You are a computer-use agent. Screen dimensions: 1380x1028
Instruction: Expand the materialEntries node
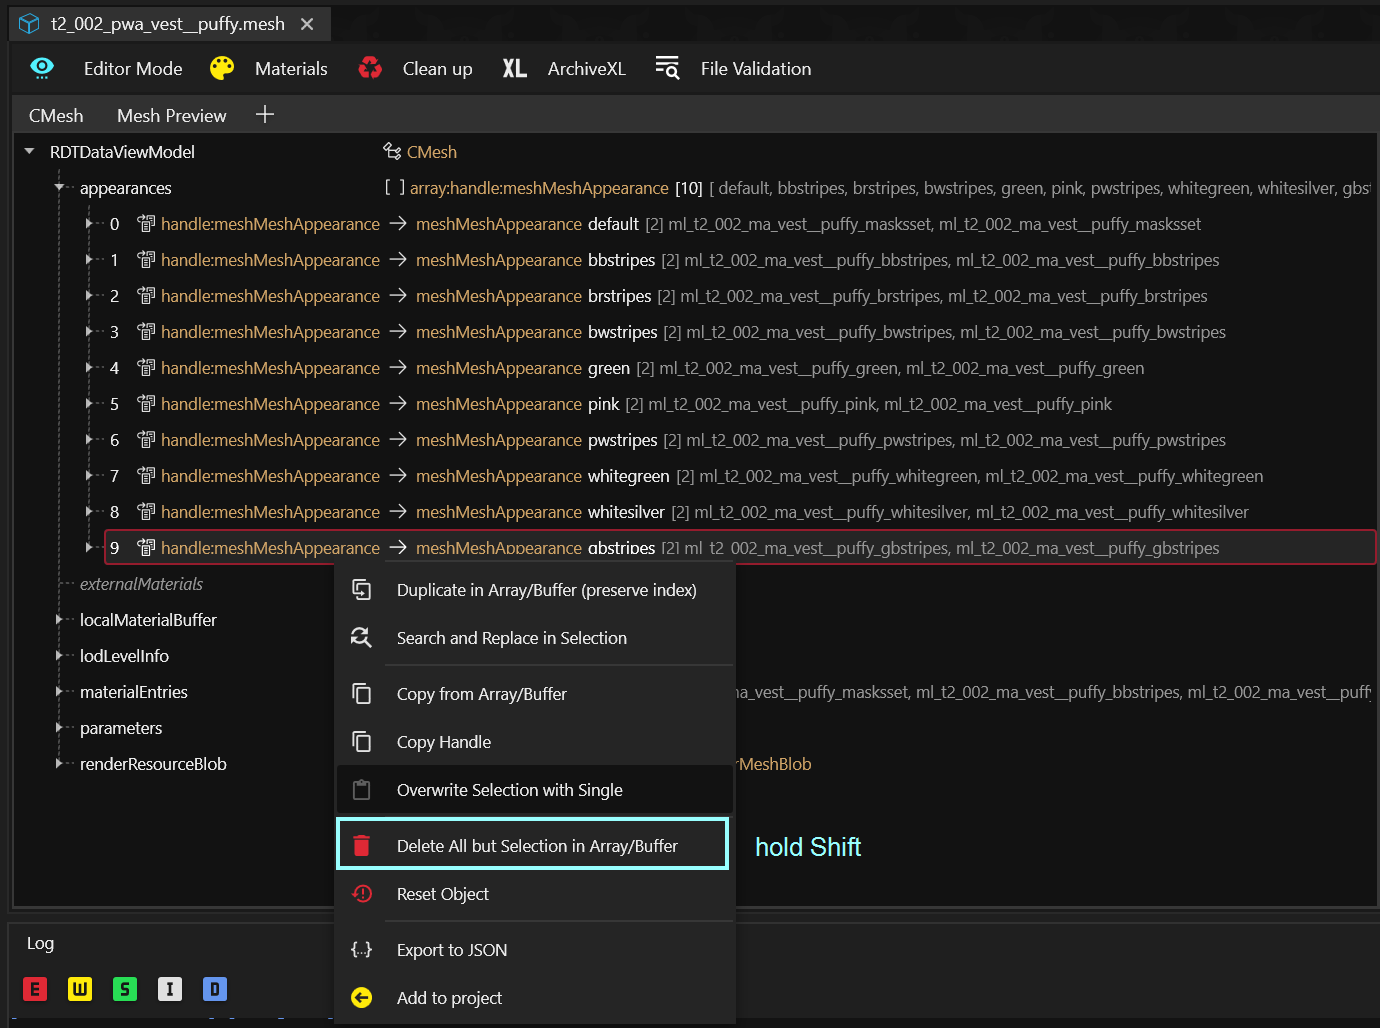[x=60, y=692]
